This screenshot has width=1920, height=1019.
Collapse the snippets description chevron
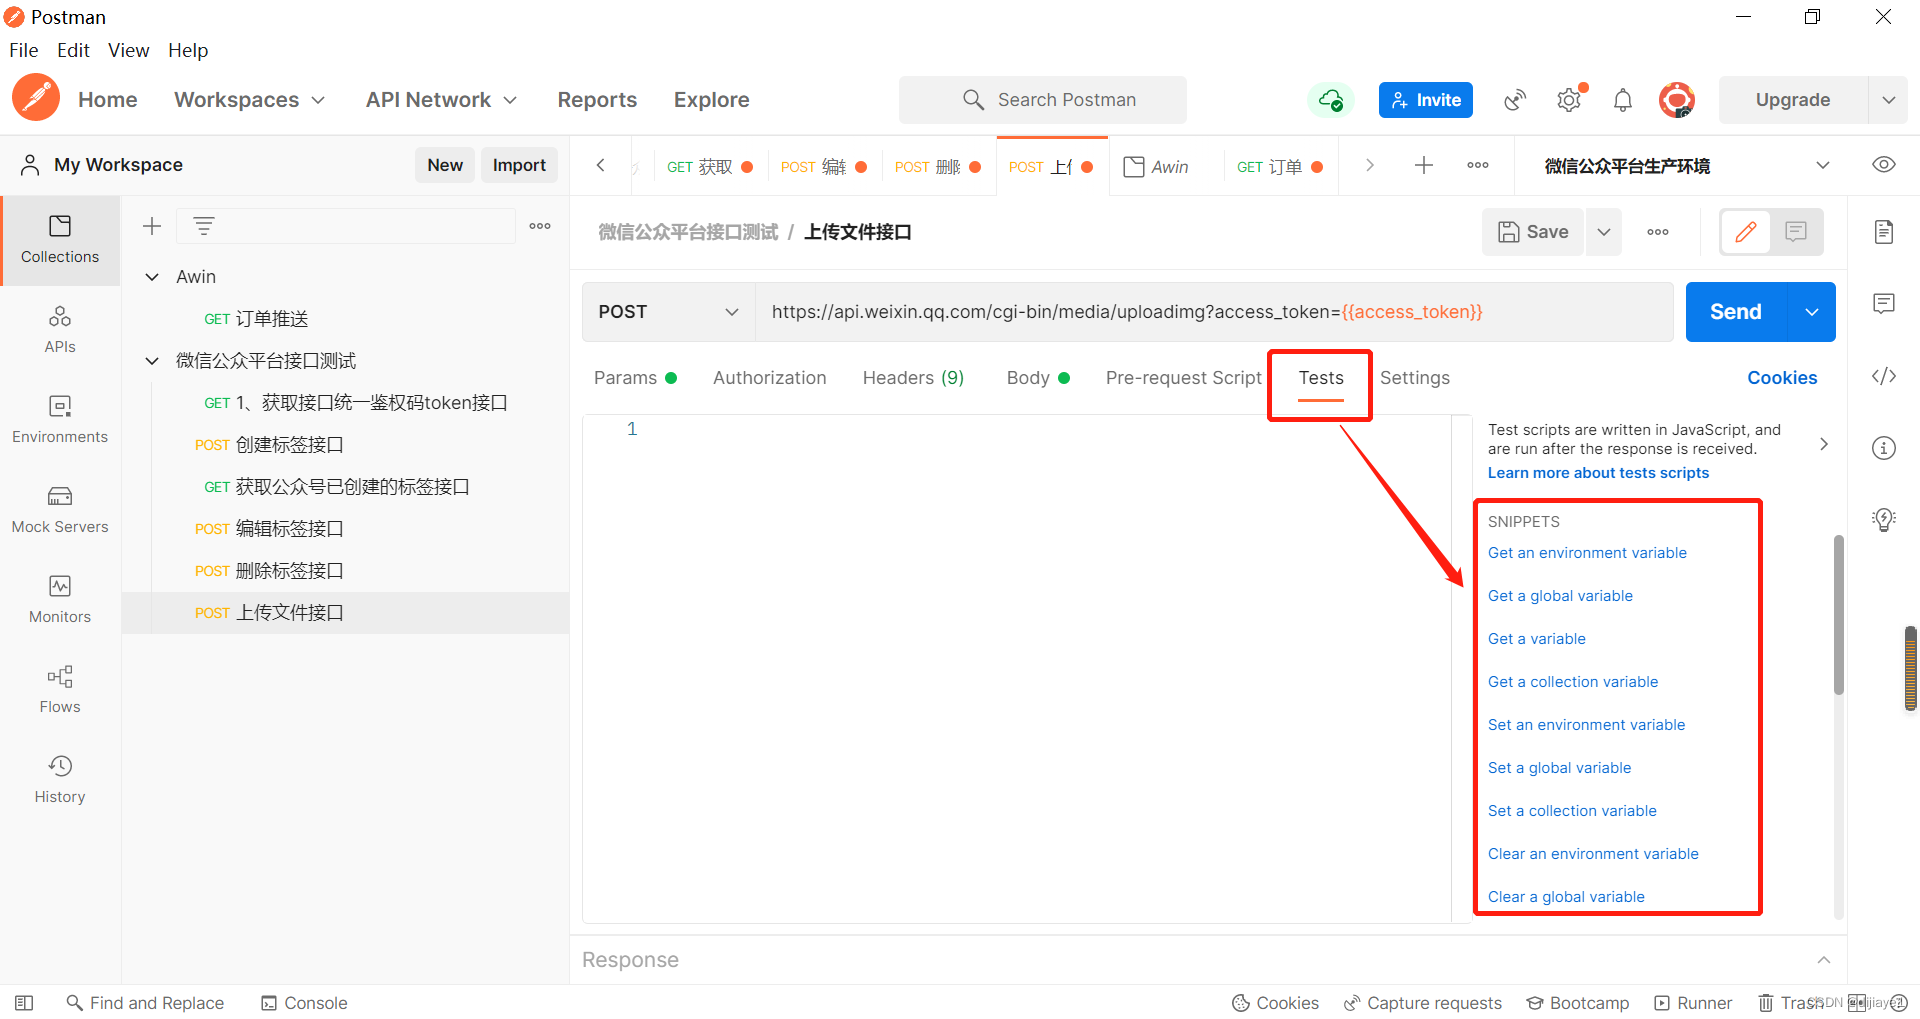pyautogui.click(x=1824, y=444)
